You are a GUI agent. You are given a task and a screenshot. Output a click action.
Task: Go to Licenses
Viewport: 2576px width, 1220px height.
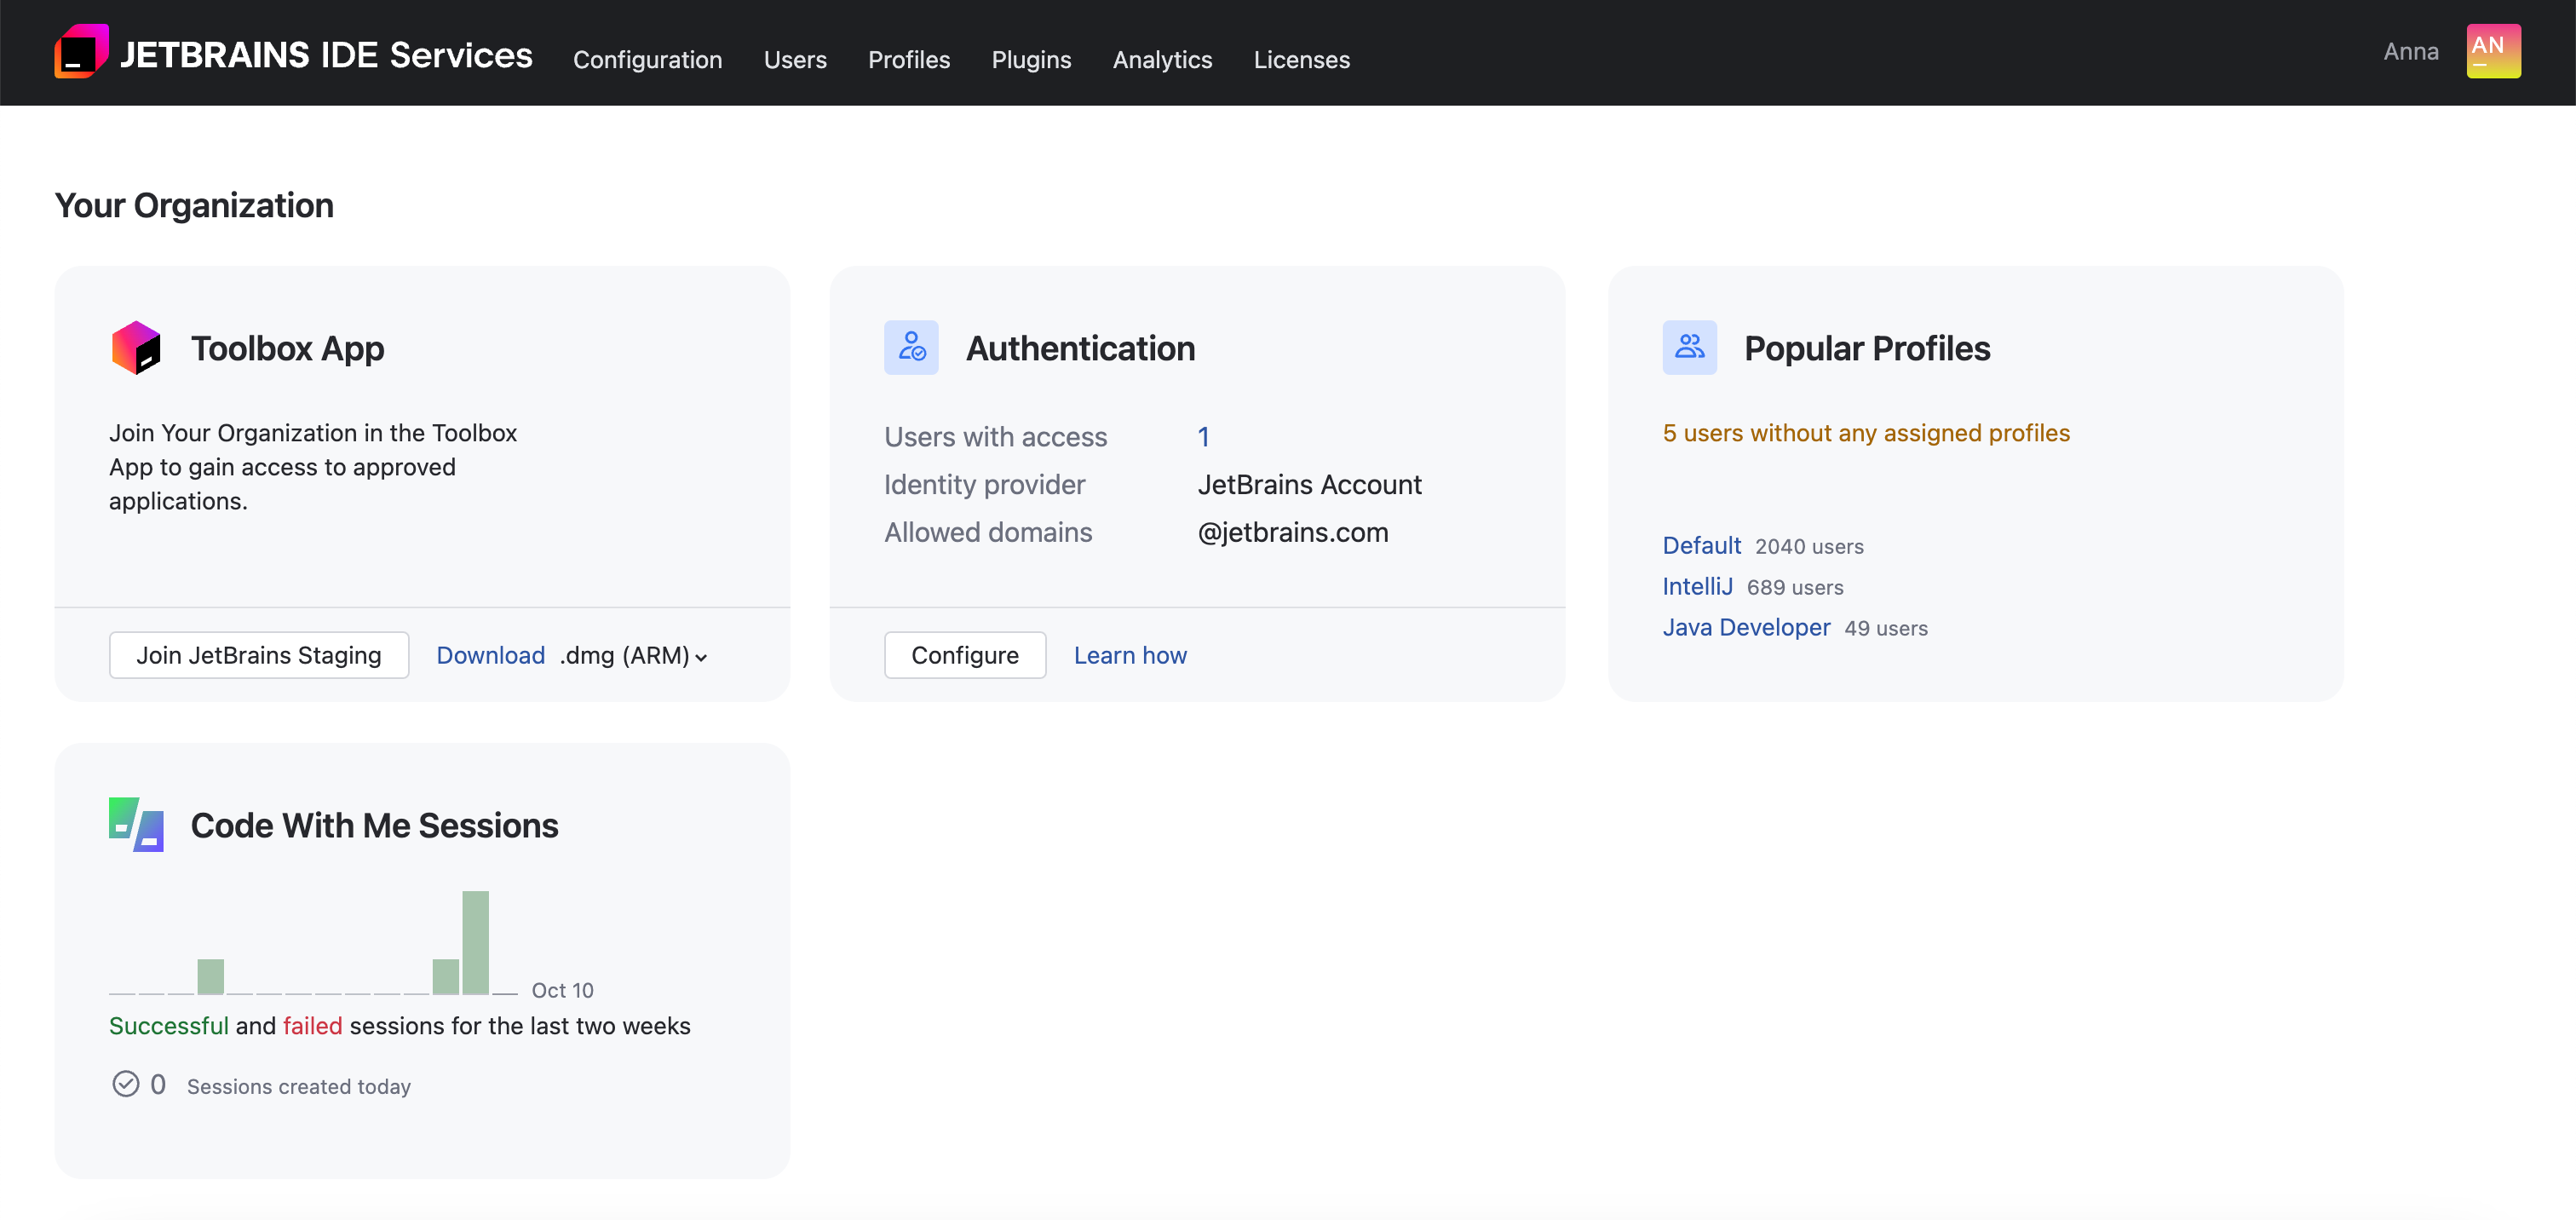[1301, 60]
